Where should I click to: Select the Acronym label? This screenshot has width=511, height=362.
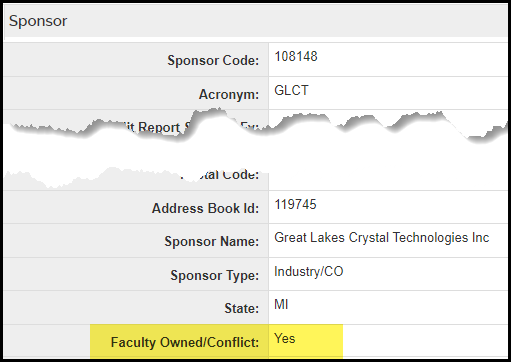tap(229, 94)
